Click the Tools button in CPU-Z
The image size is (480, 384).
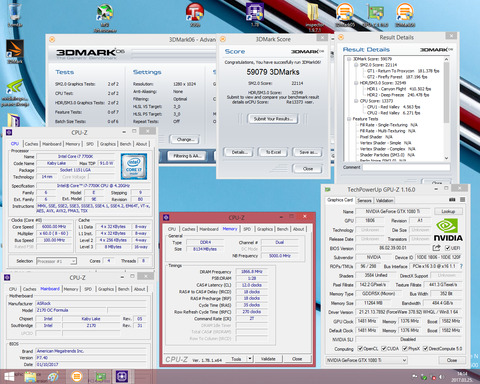click(236, 359)
